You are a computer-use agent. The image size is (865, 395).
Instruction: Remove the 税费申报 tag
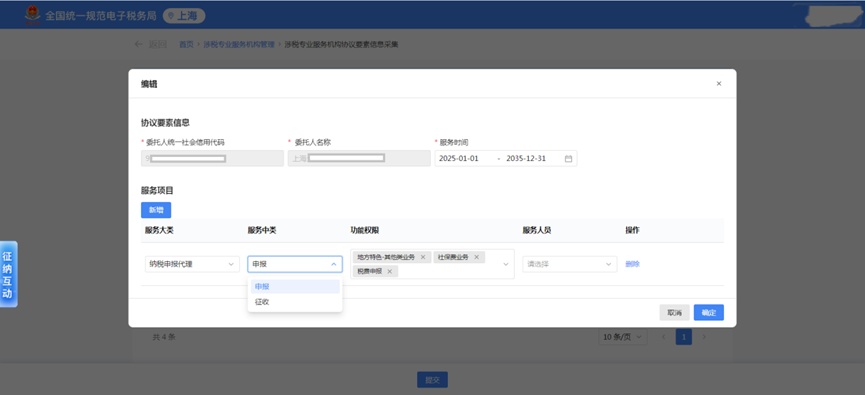click(389, 271)
